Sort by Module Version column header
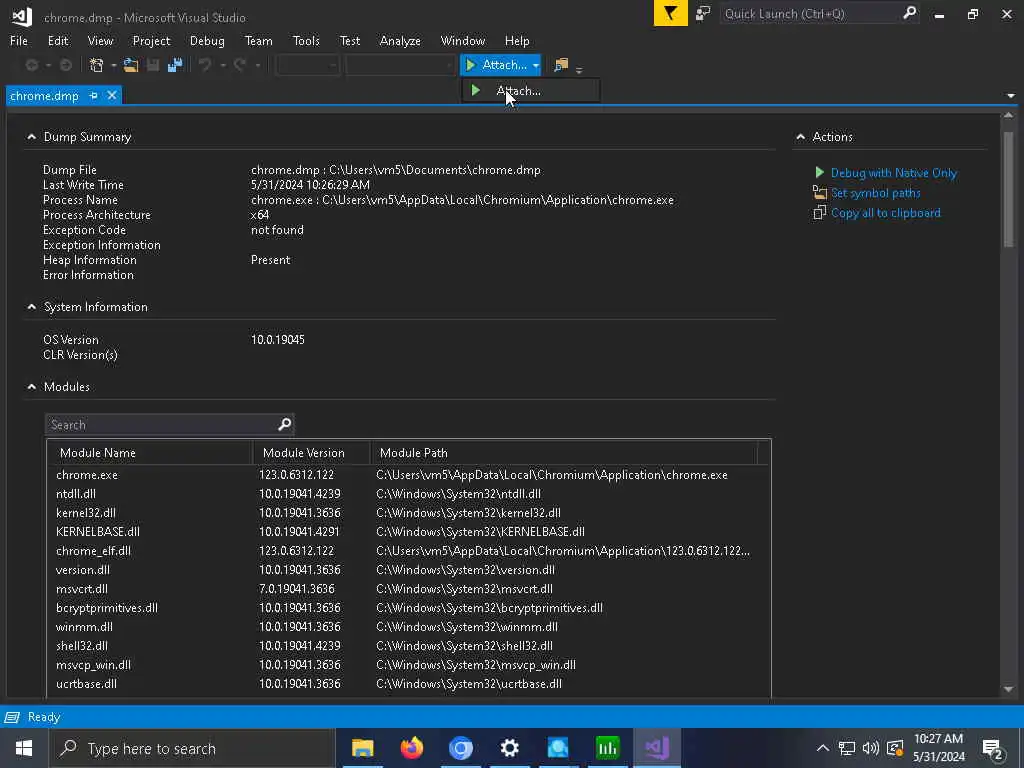This screenshot has height=768, width=1024. tap(312, 453)
